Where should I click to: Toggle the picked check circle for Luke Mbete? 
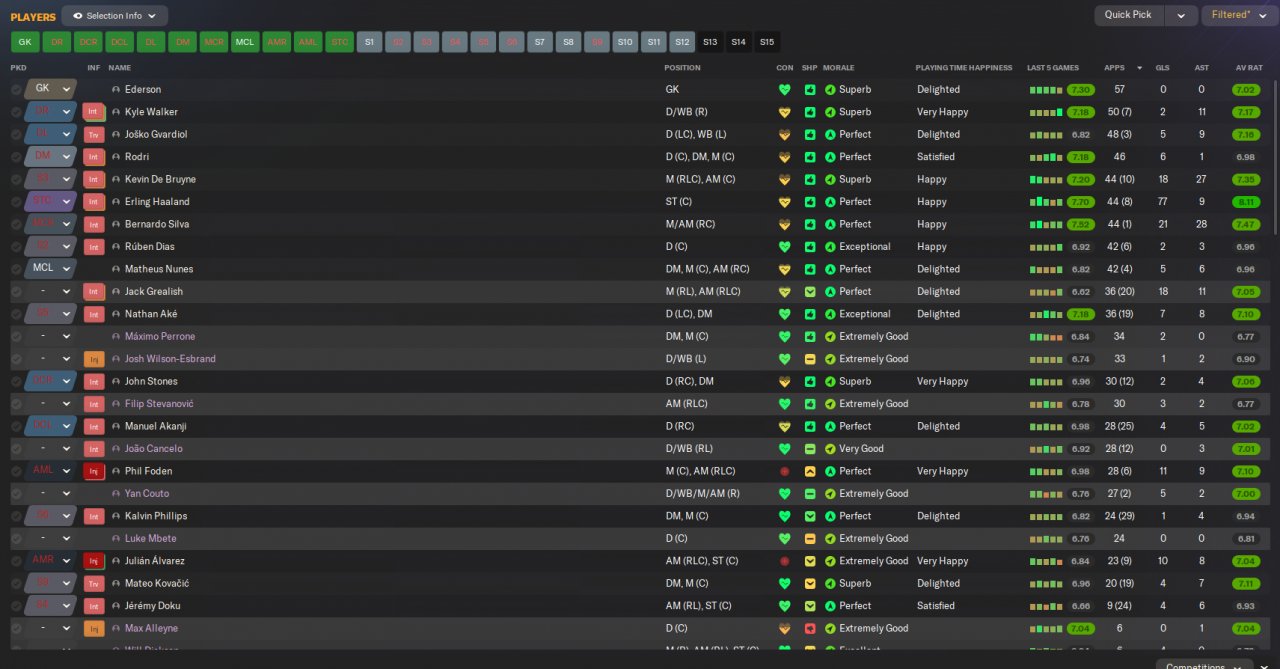(x=16, y=538)
